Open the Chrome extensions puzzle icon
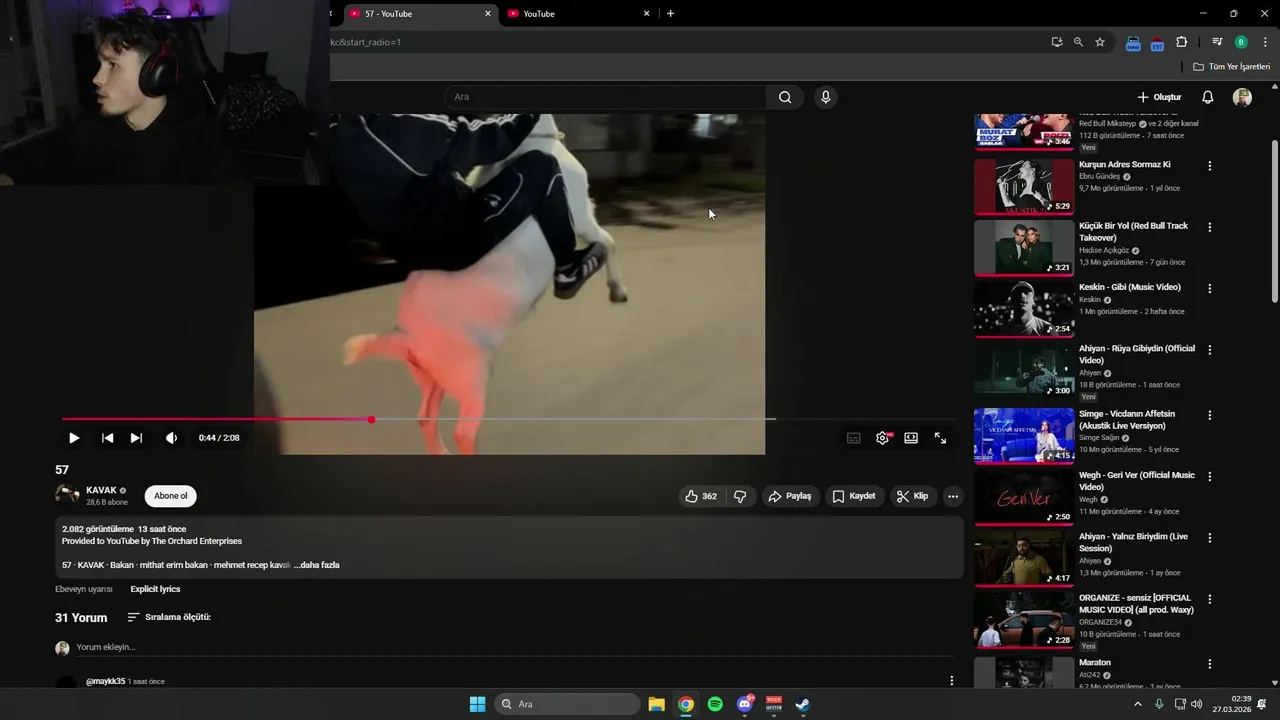1280x720 pixels. click(x=1182, y=42)
